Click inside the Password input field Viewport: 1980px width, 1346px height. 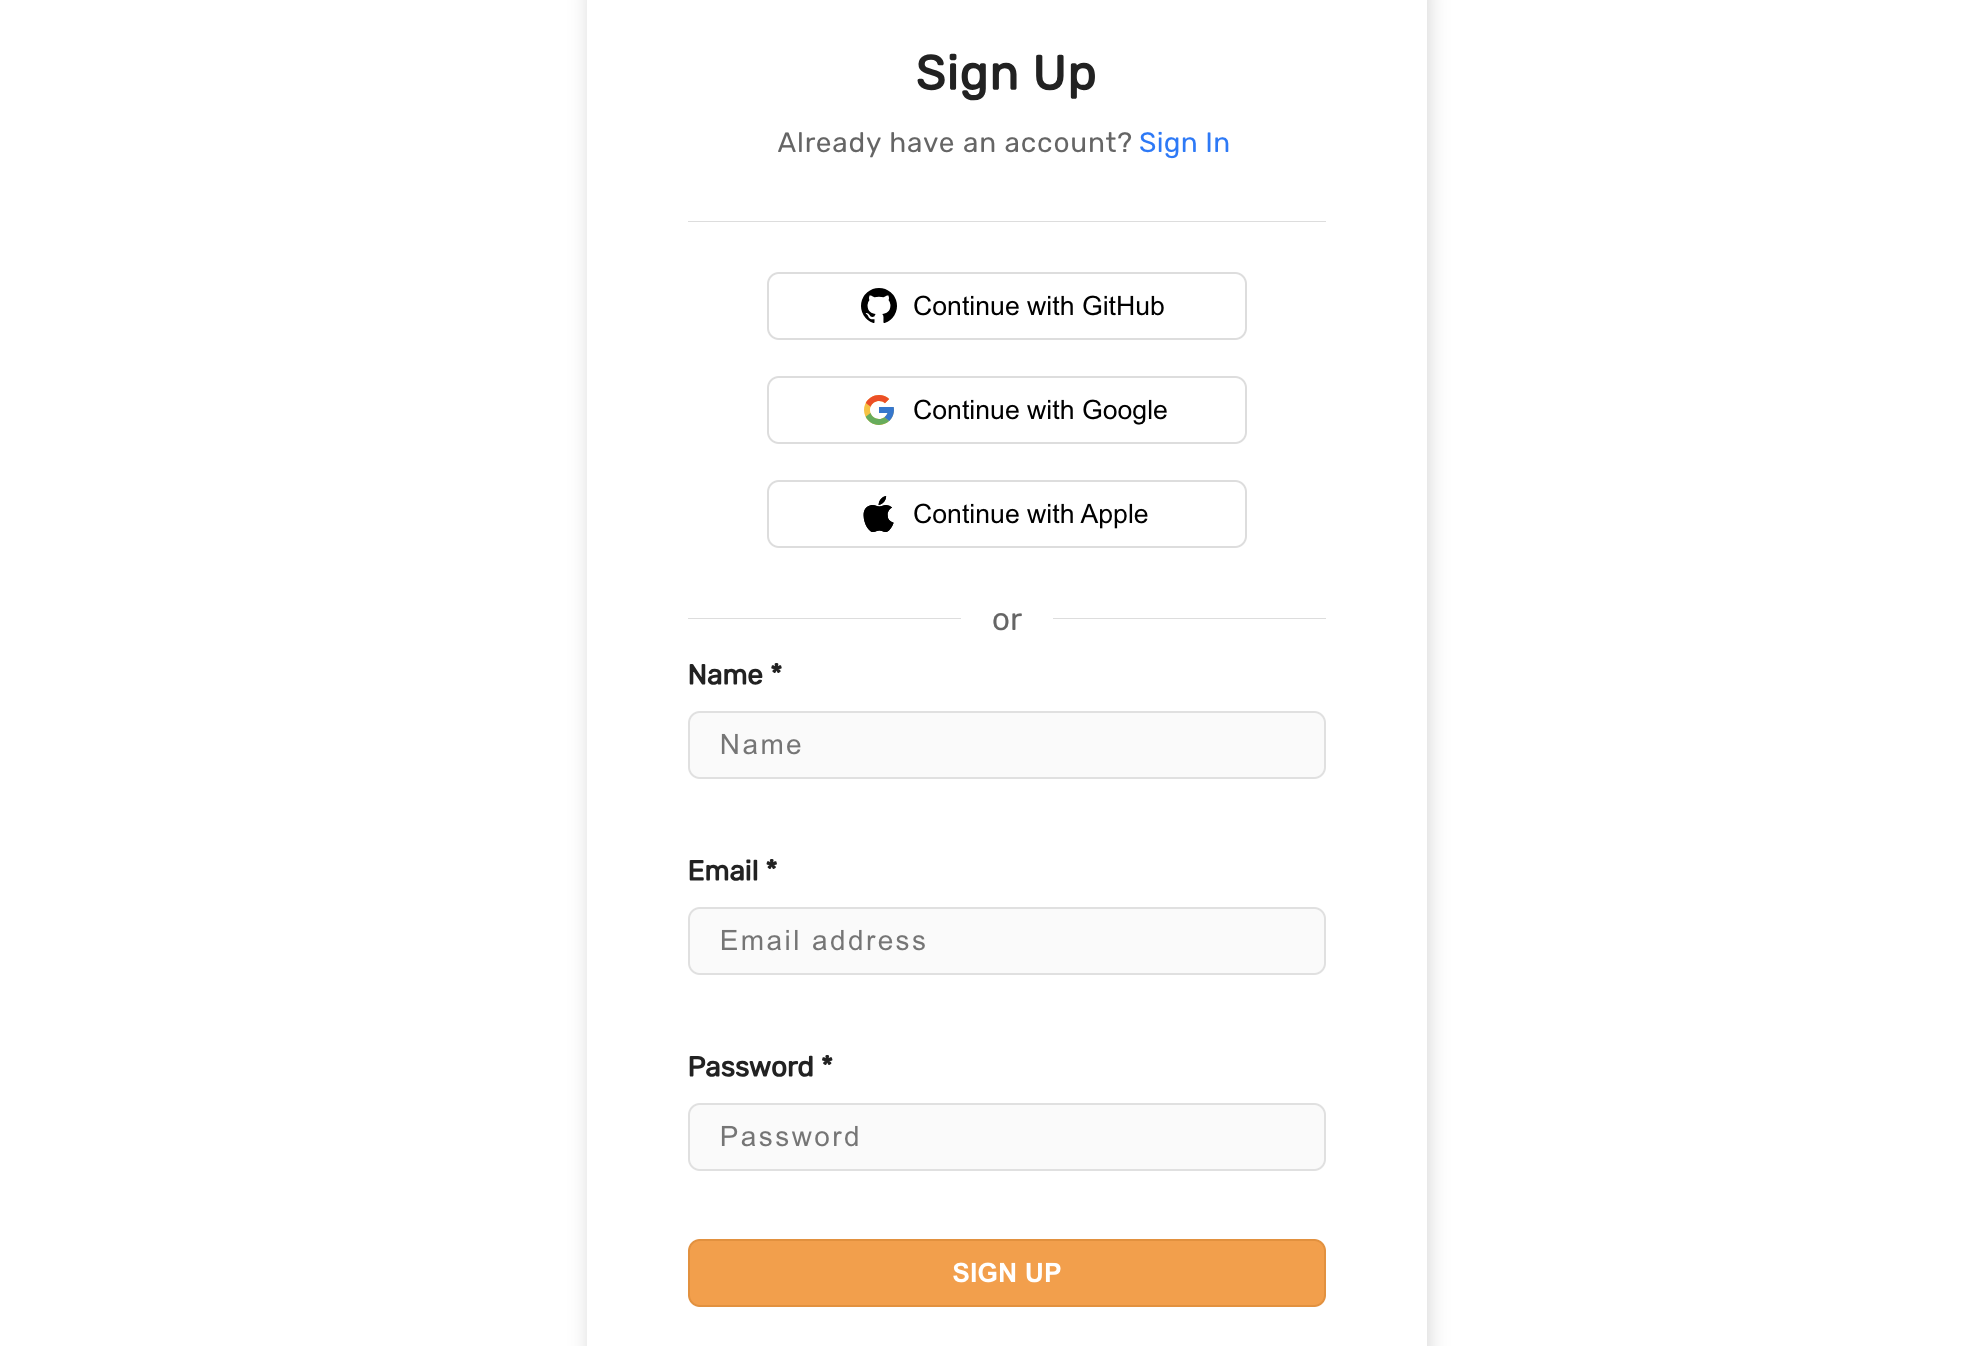pyautogui.click(x=1006, y=1136)
